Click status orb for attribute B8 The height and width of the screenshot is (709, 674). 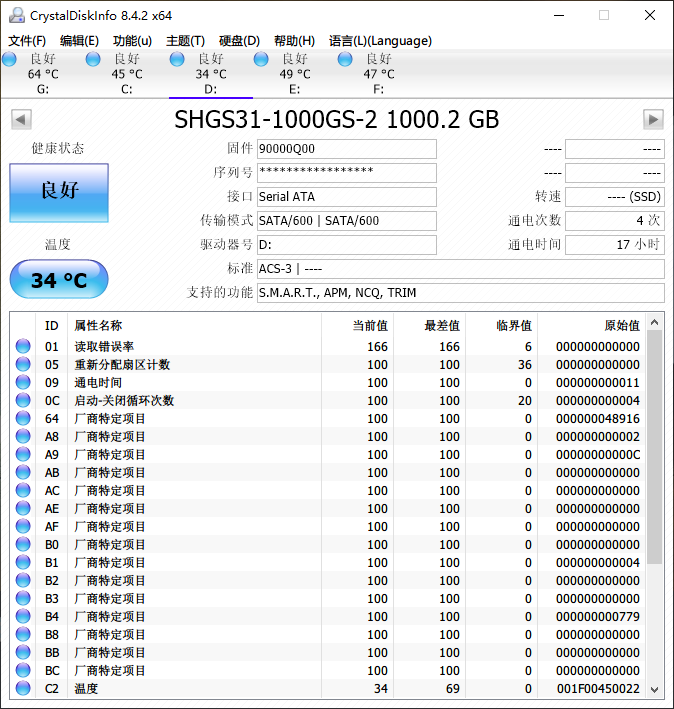23,634
